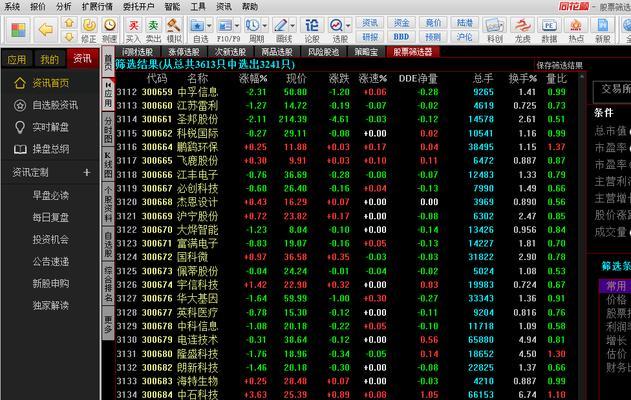Open the 帮助 menu
Image resolution: width=631 pixels, height=400 pixels.
point(250,6)
